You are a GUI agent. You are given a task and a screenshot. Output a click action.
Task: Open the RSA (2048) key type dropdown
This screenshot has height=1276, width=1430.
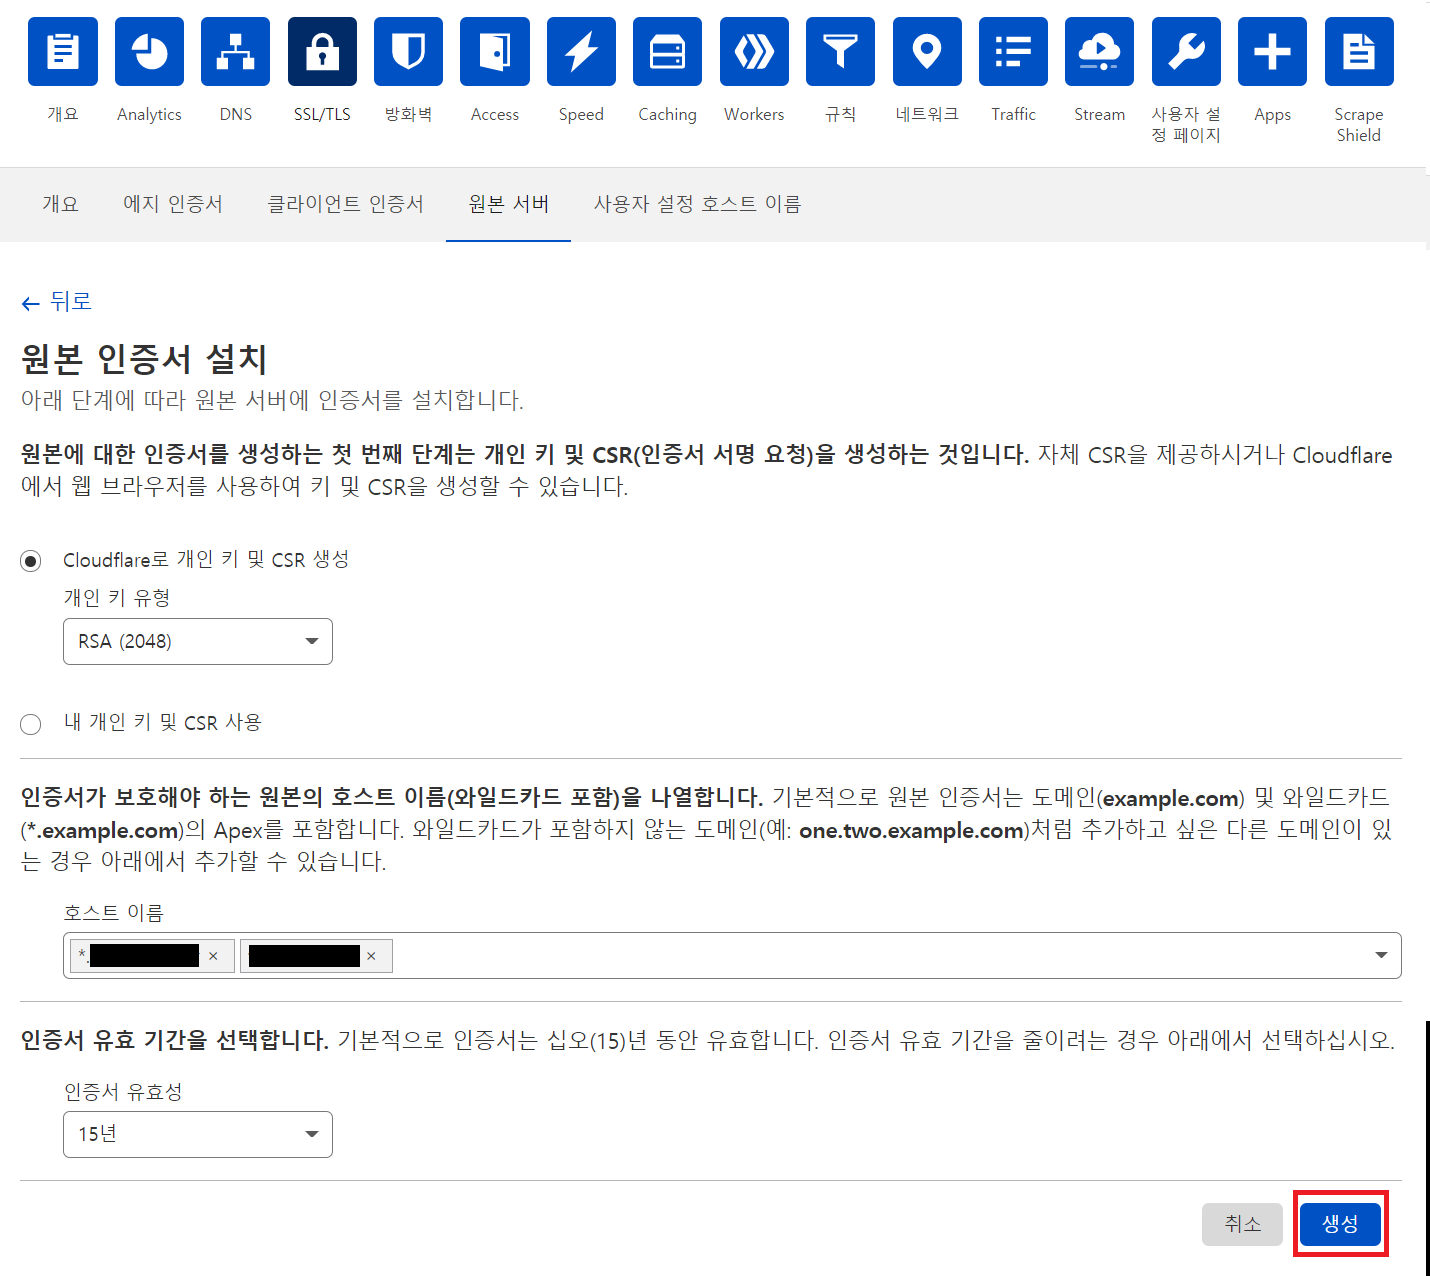point(198,641)
